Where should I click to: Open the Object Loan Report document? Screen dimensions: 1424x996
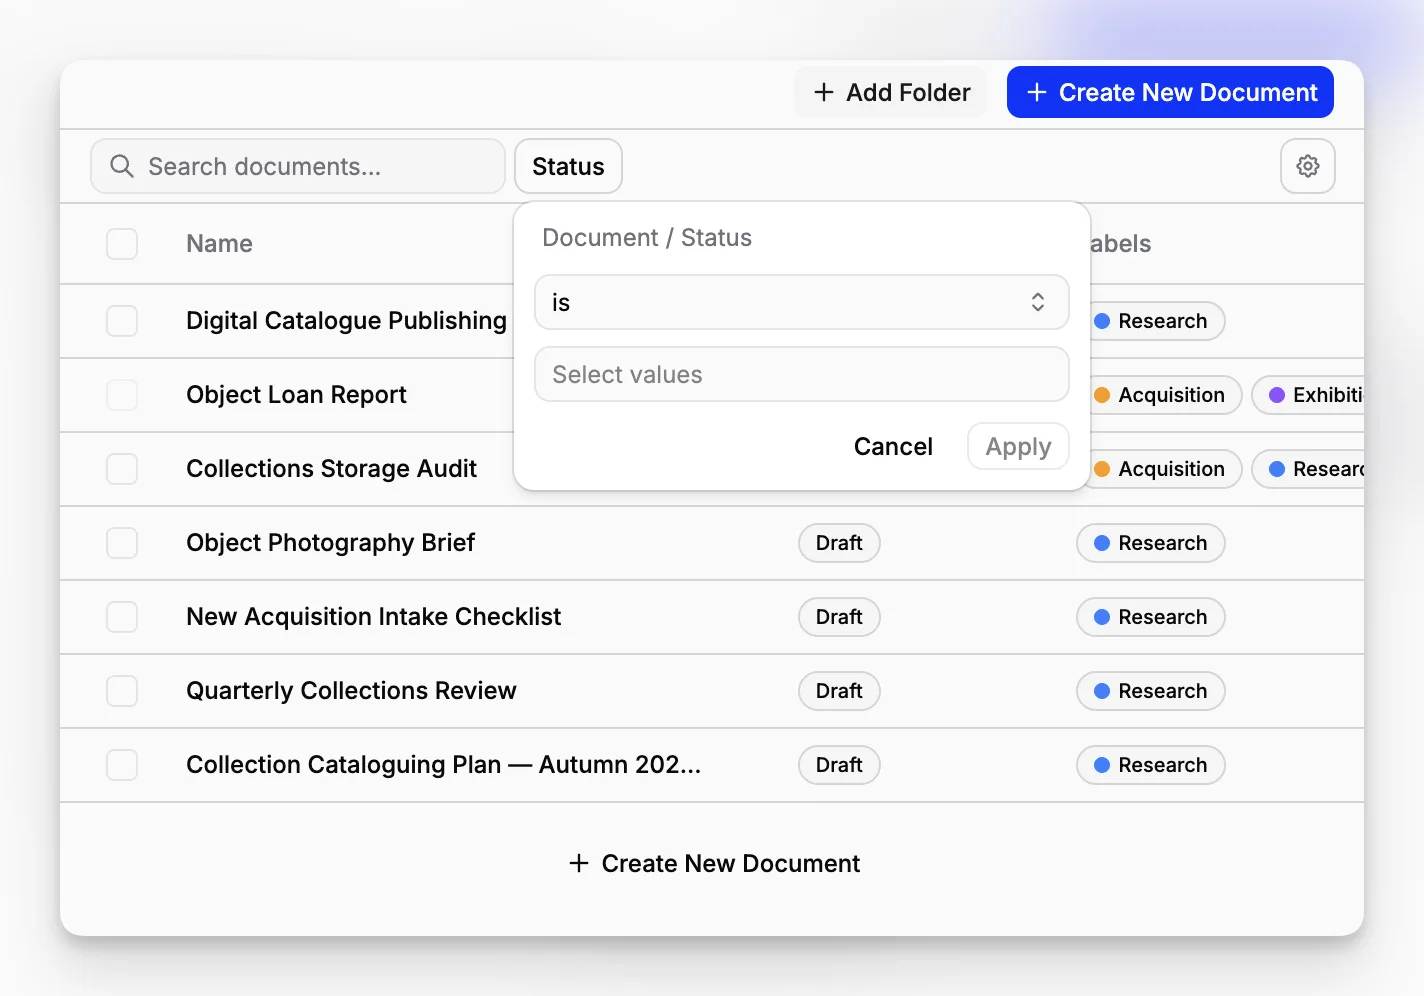[296, 395]
